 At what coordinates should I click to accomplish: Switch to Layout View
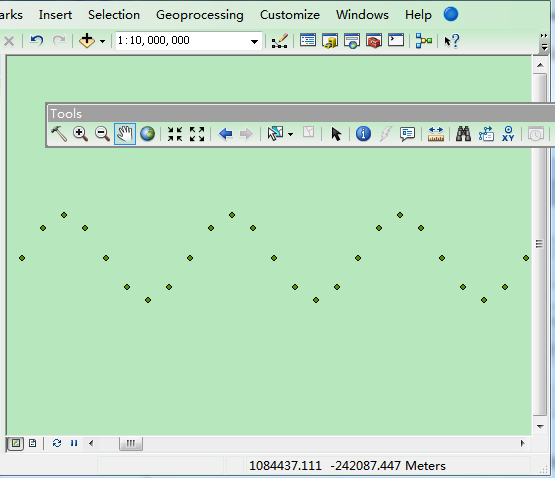tap(33, 443)
